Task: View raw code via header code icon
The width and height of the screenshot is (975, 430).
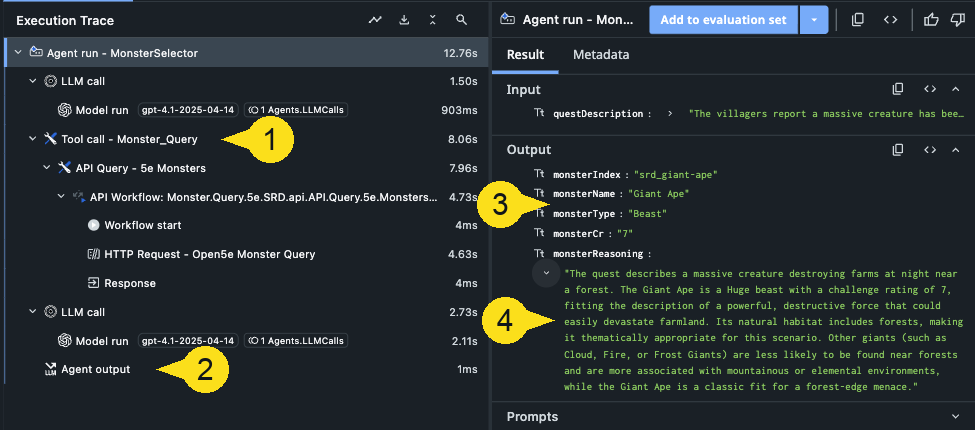Action: tap(890, 20)
